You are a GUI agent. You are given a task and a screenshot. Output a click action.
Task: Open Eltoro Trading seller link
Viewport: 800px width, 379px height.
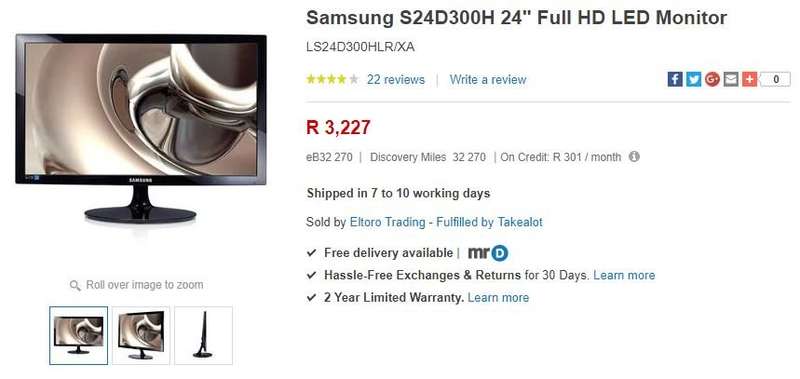point(387,222)
